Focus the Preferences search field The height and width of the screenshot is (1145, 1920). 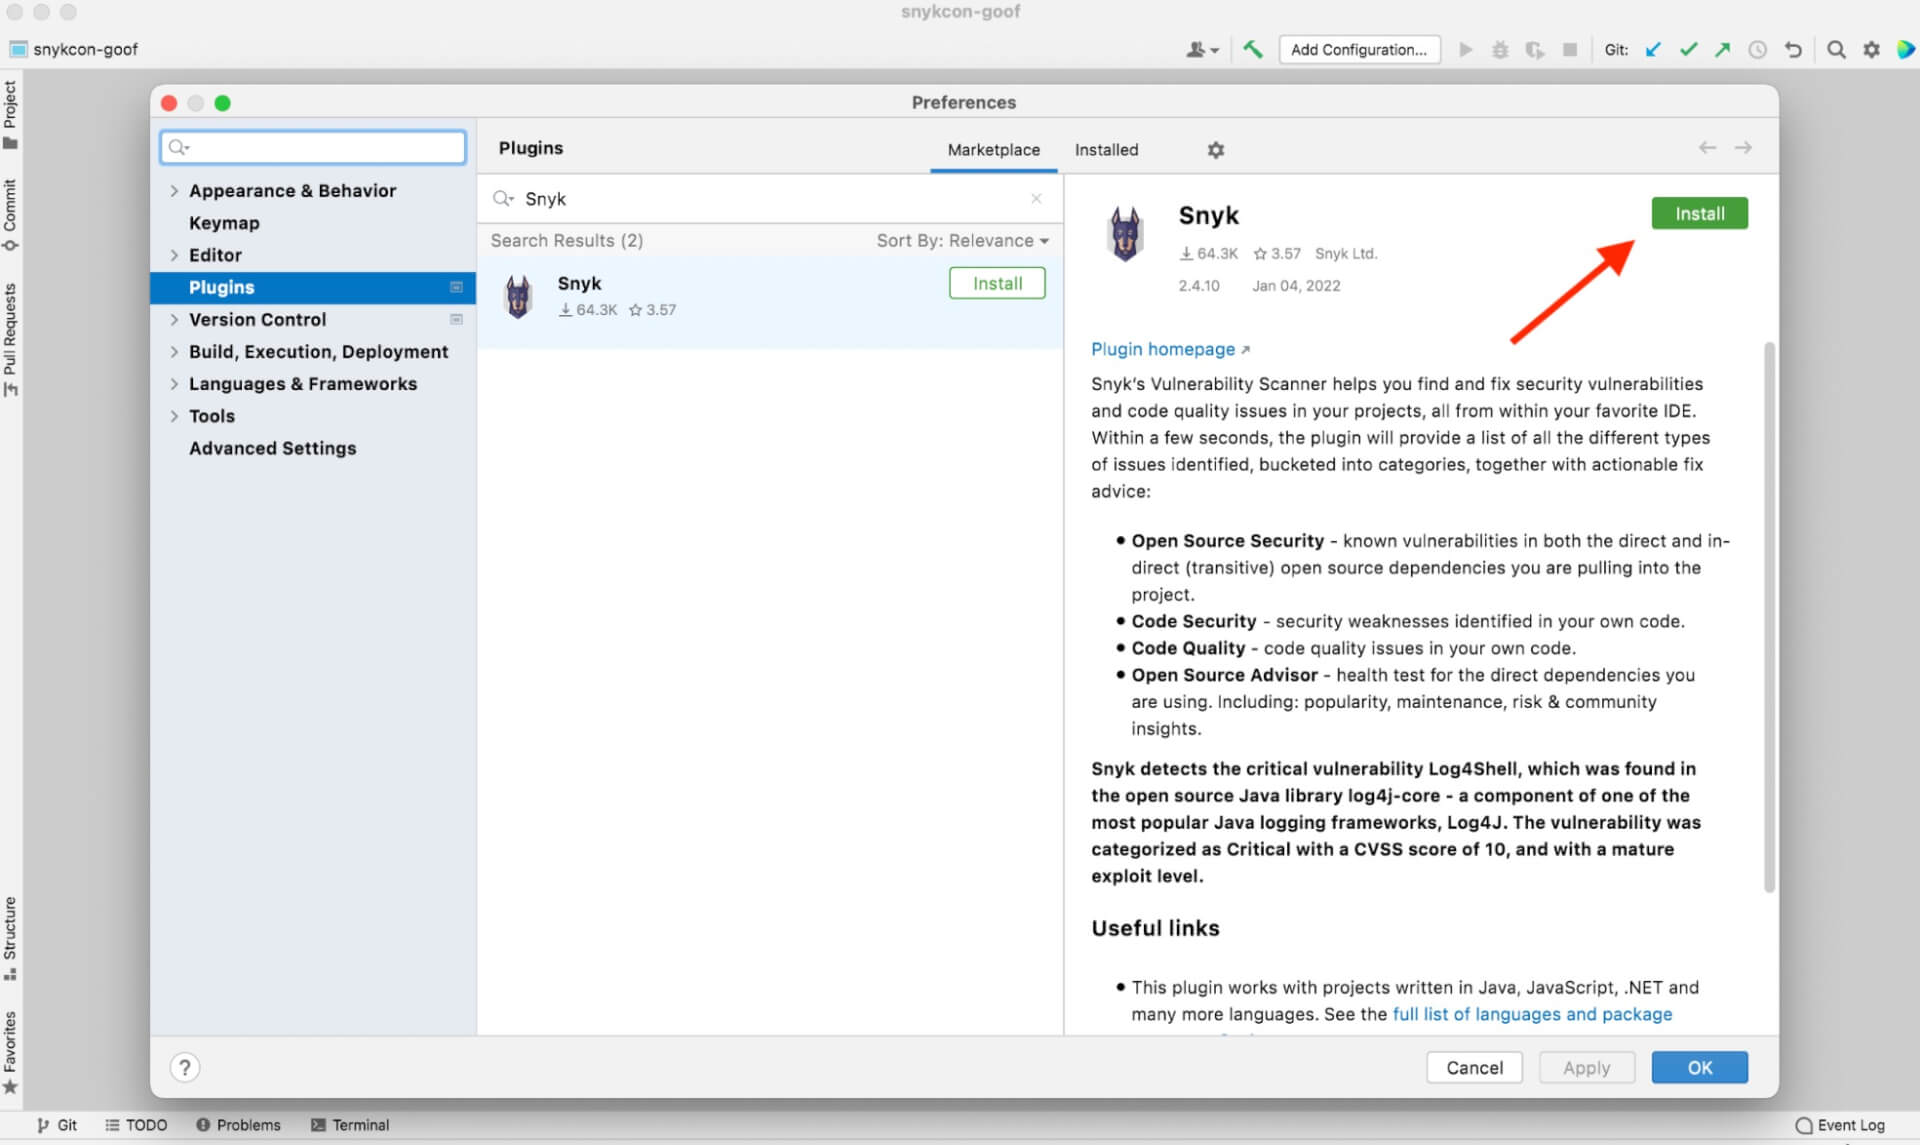(x=313, y=147)
